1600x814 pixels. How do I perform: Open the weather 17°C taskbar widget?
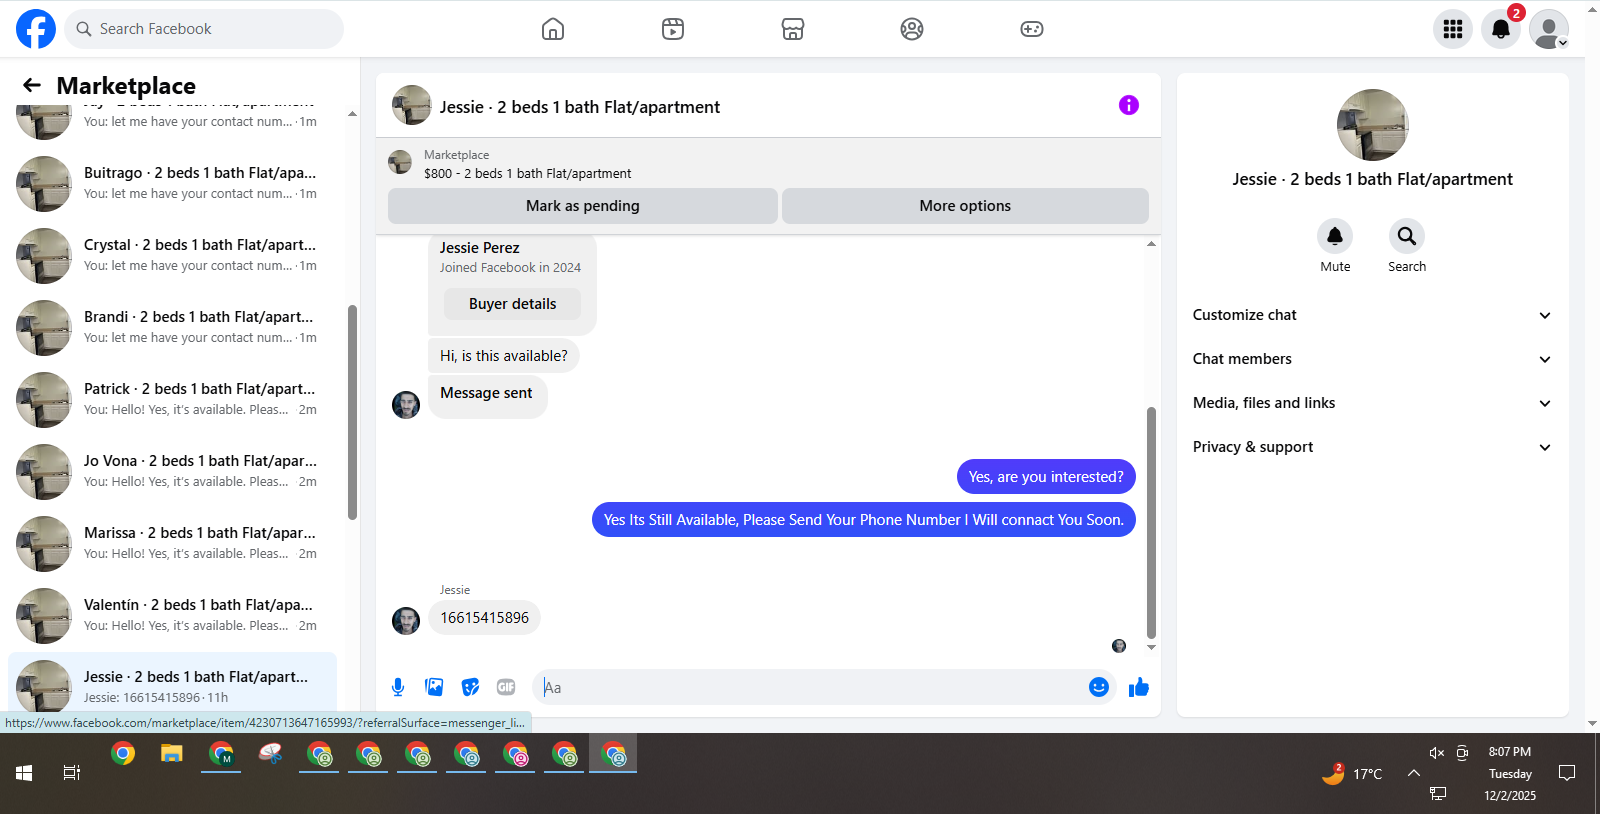(x=1352, y=773)
